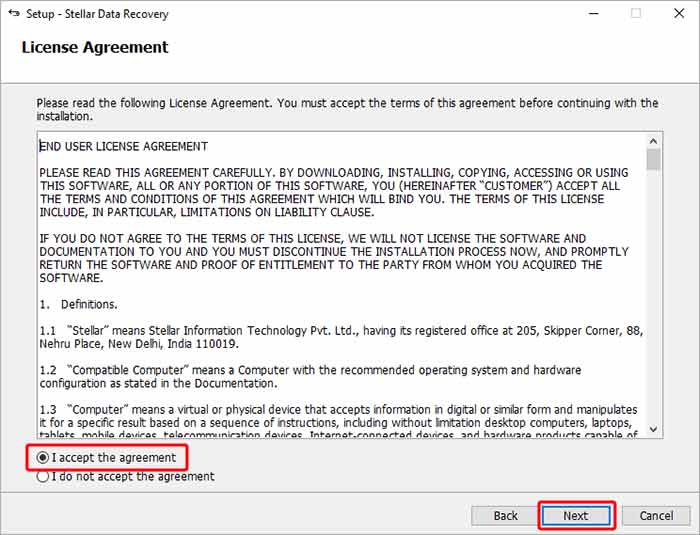Click the clause 1.1 "Stellar" definition
The height and width of the screenshot is (535, 700).
coord(341,337)
